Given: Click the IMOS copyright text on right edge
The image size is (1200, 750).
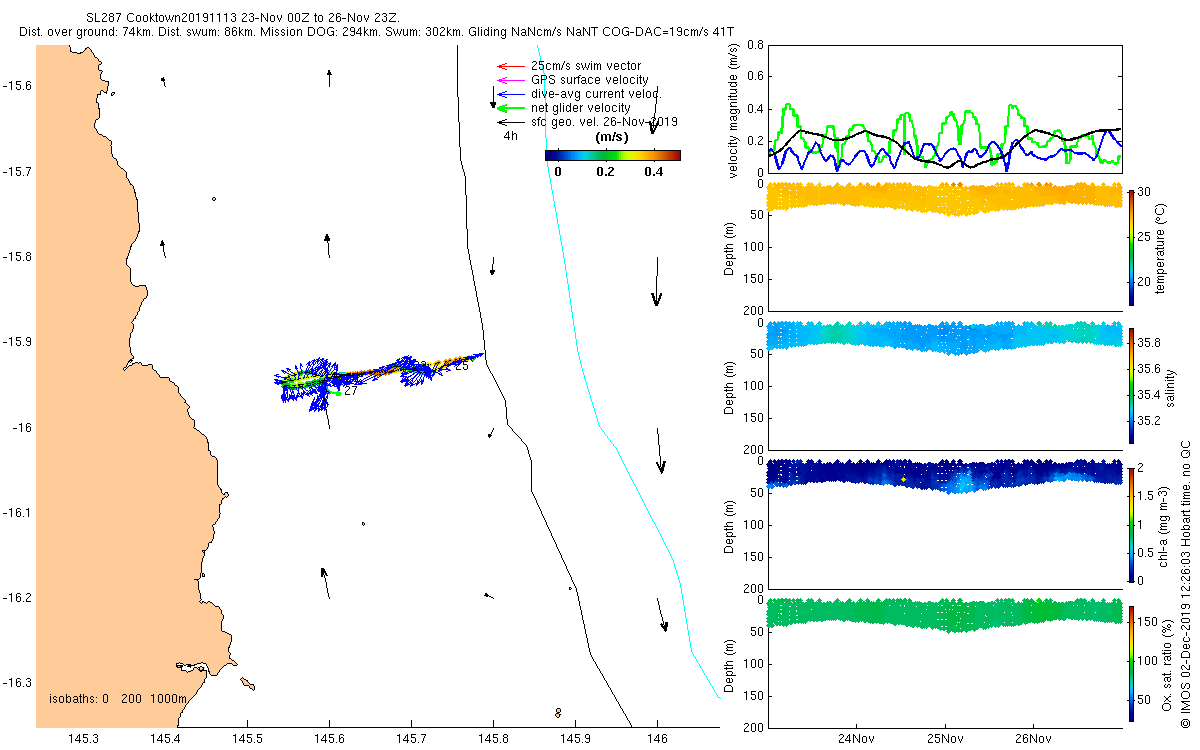Looking at the screenshot, I should click(1185, 582).
